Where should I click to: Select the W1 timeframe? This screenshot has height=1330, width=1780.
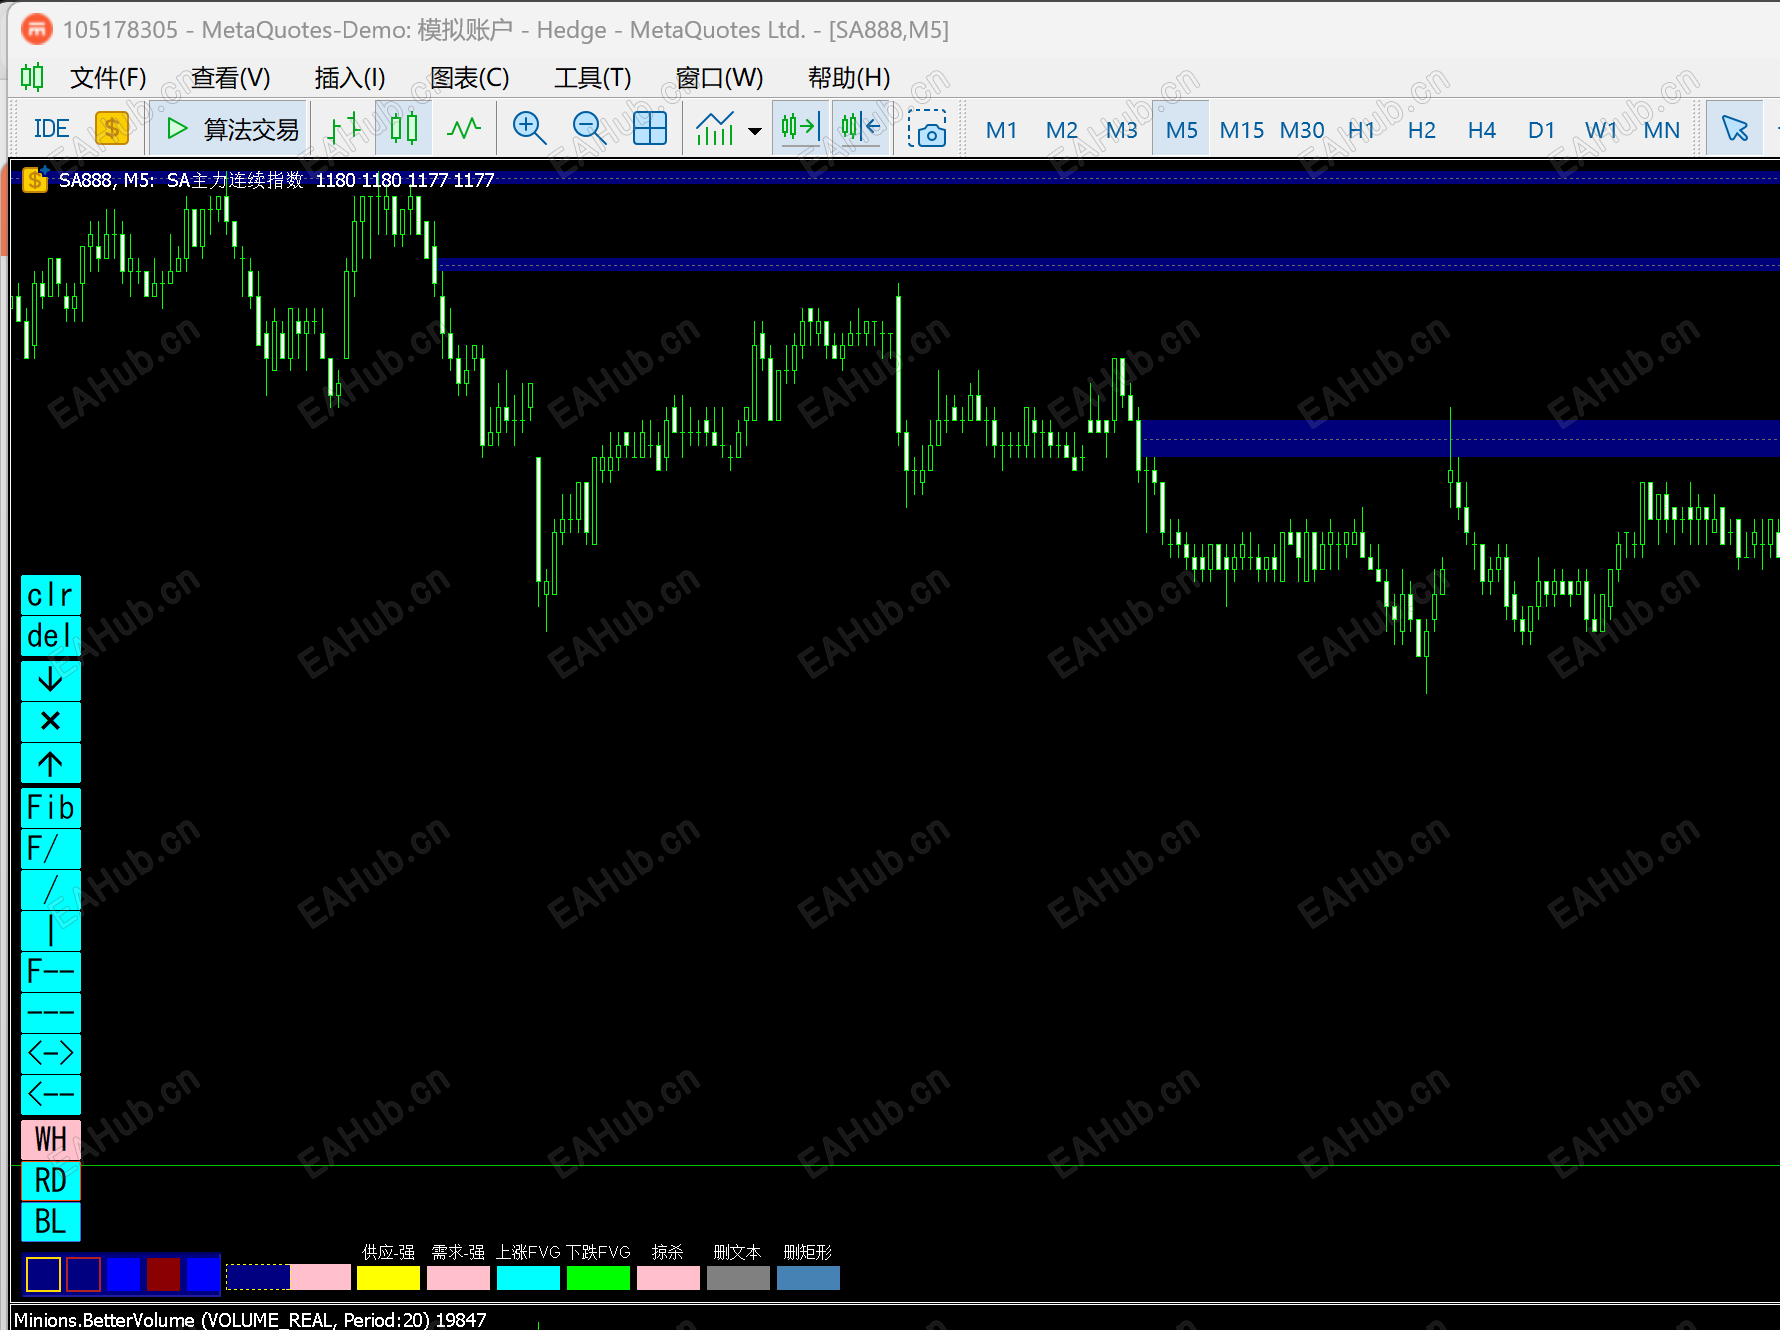pyautogui.click(x=1601, y=130)
